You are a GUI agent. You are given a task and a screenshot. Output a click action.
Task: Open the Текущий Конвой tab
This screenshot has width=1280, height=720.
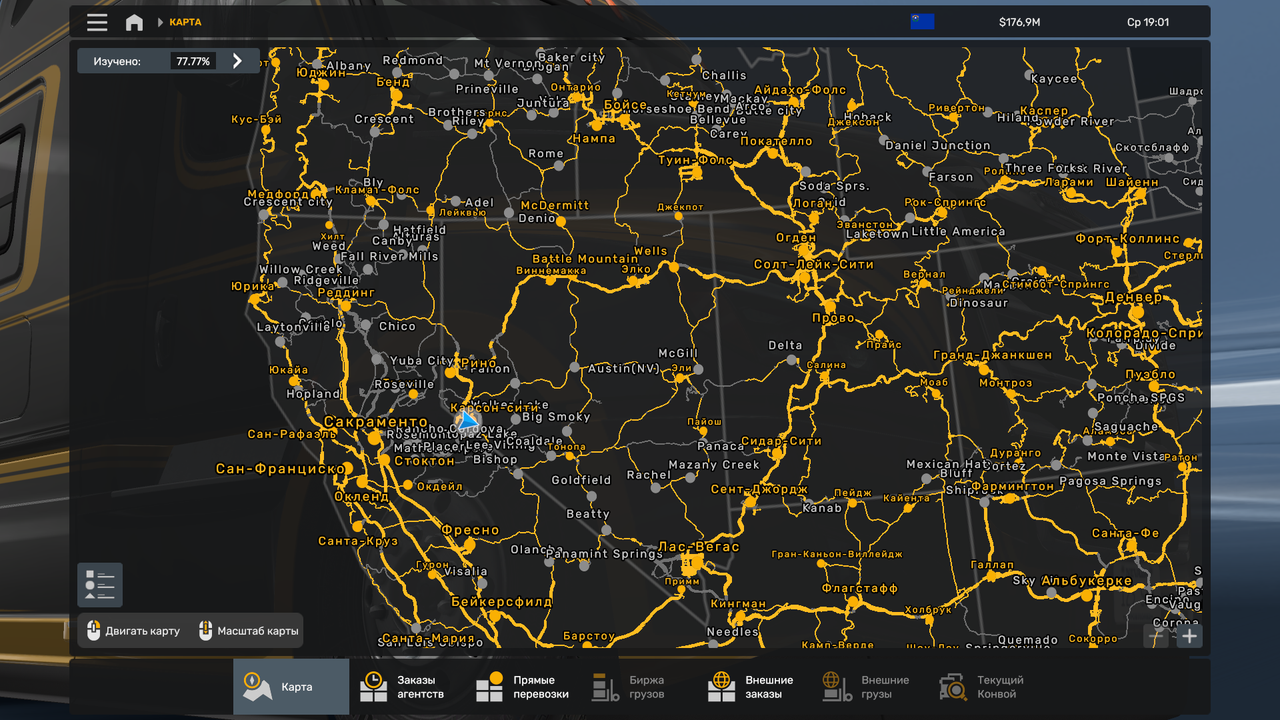tap(987, 687)
